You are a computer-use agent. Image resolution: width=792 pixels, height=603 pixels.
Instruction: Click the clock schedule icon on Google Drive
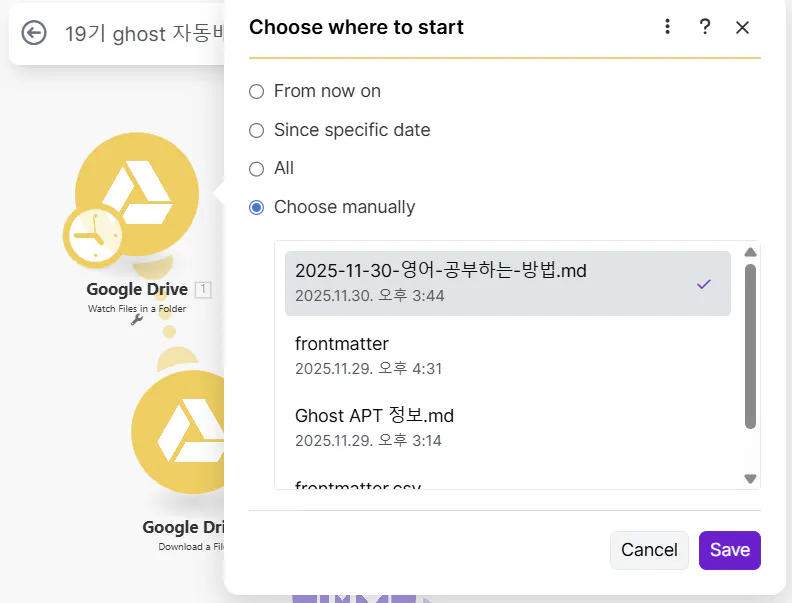tap(94, 235)
